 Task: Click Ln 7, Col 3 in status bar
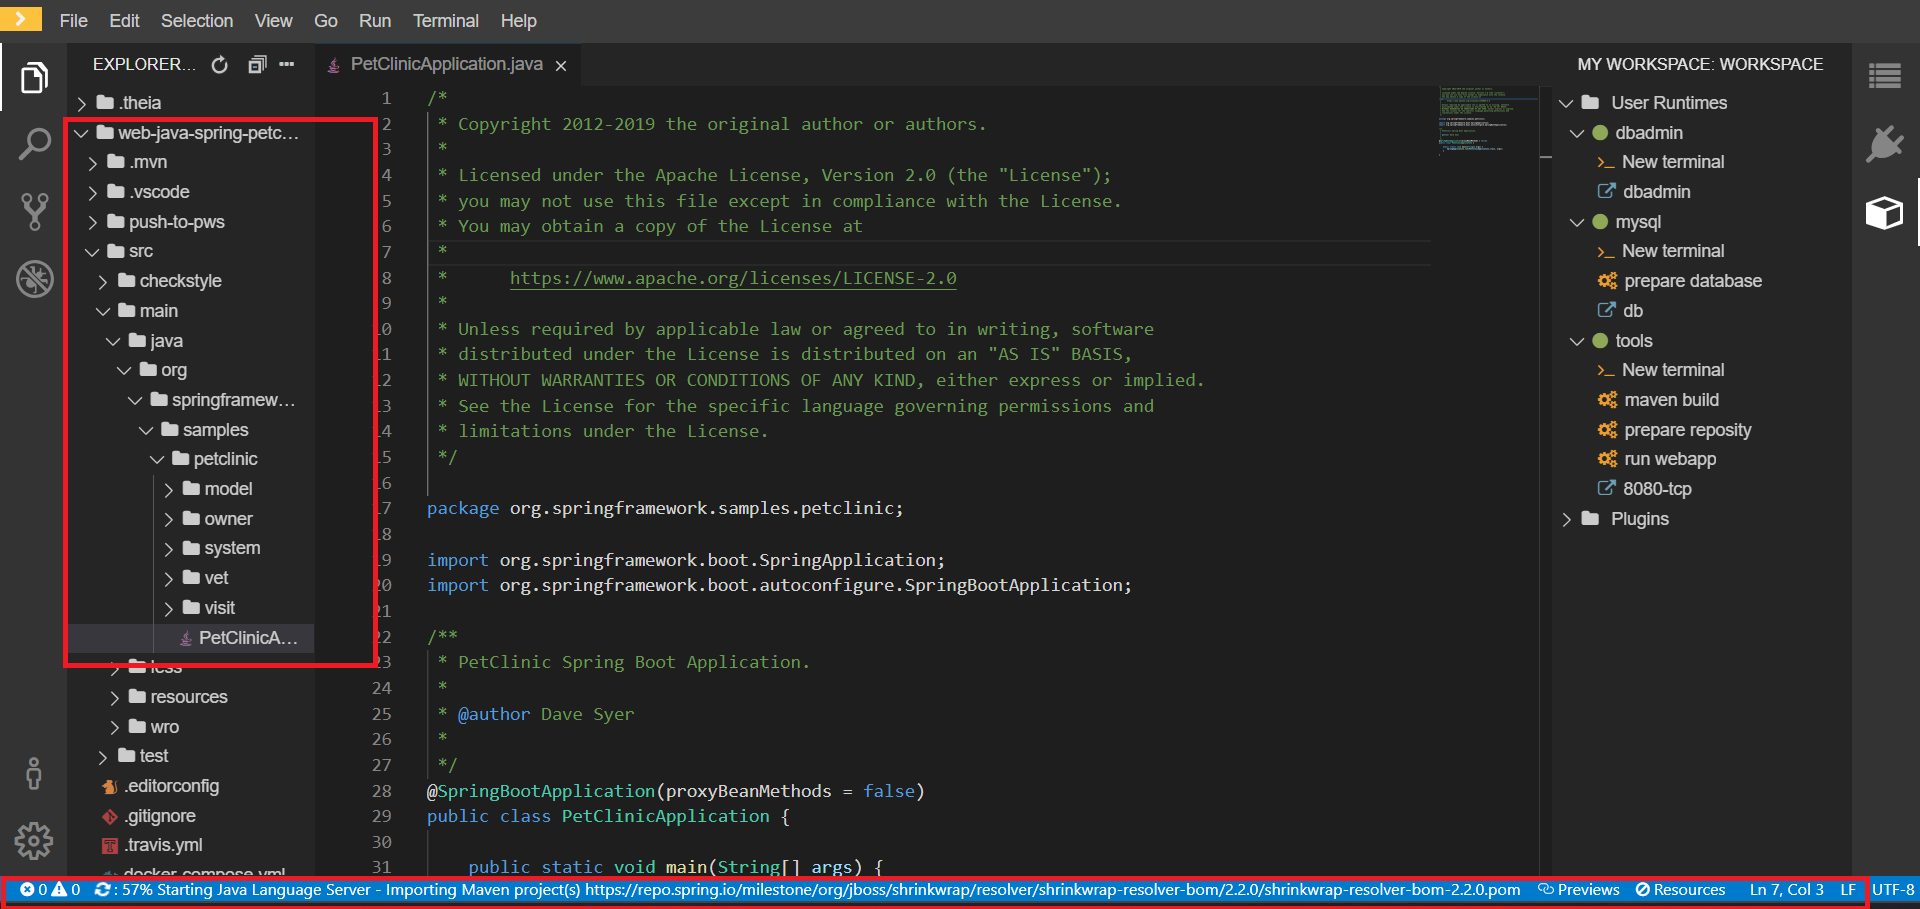point(1786,890)
